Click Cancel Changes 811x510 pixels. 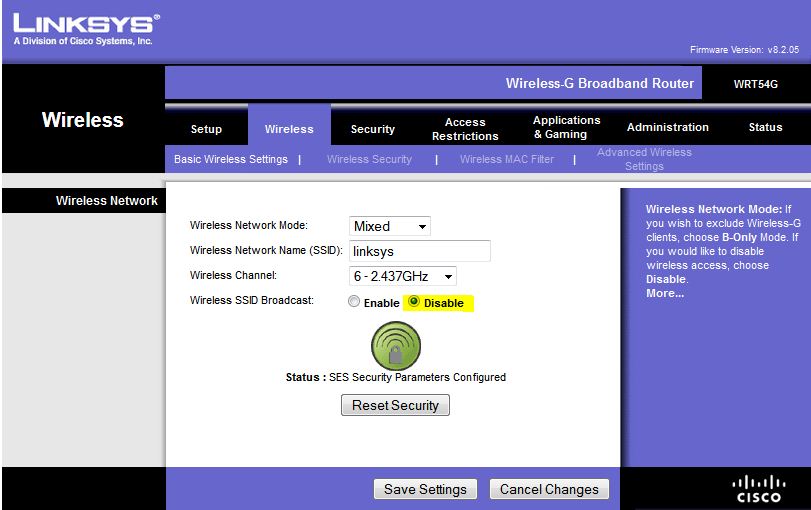(x=549, y=489)
